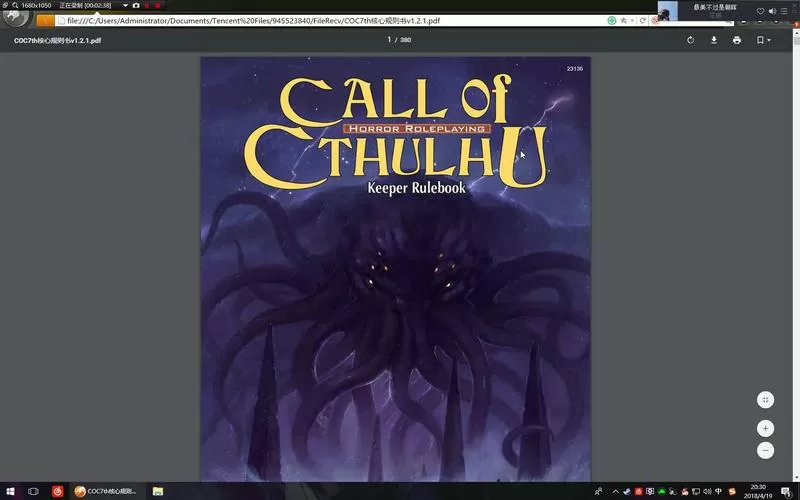Open the screen recorder dropdown arrow
Image resolution: width=800 pixels, height=500 pixels.
pos(125,5)
